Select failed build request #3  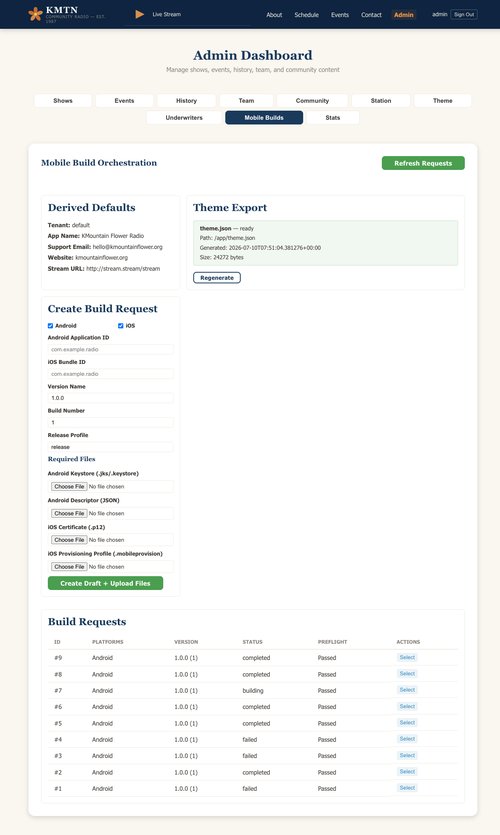(407, 756)
